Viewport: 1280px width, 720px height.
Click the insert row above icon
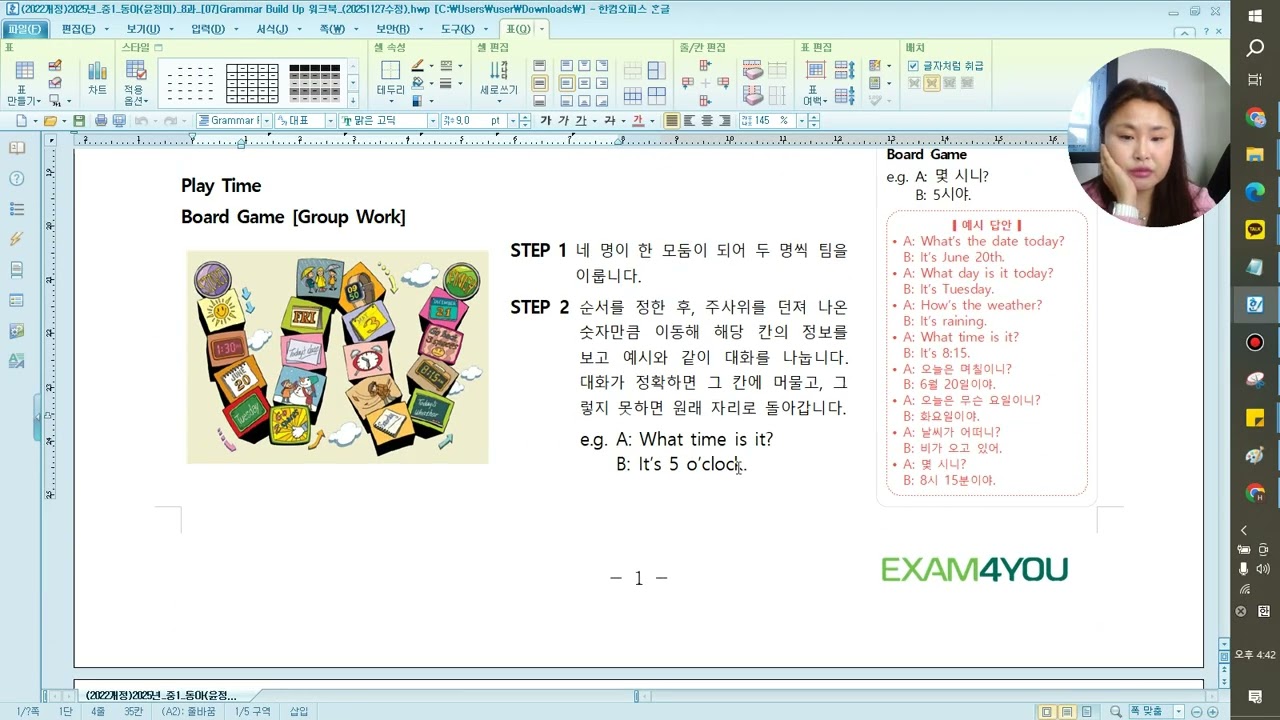[x=704, y=65]
